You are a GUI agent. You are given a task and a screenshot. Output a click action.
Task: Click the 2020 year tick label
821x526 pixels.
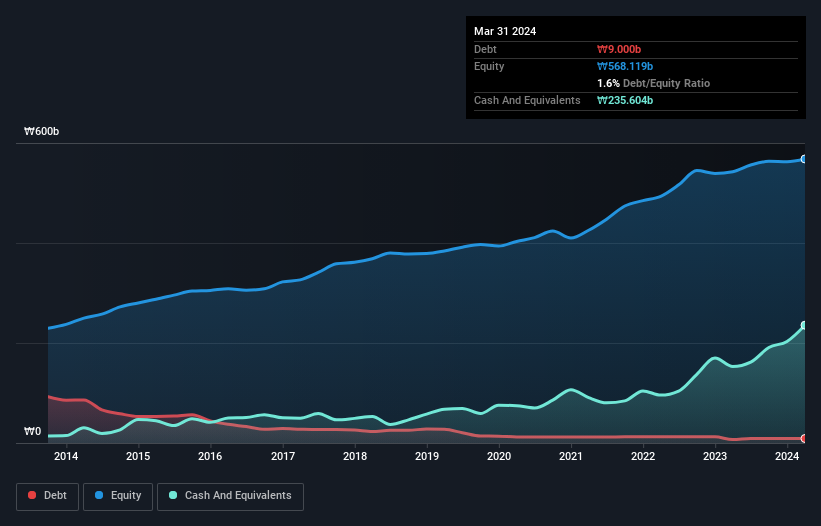coord(499,457)
